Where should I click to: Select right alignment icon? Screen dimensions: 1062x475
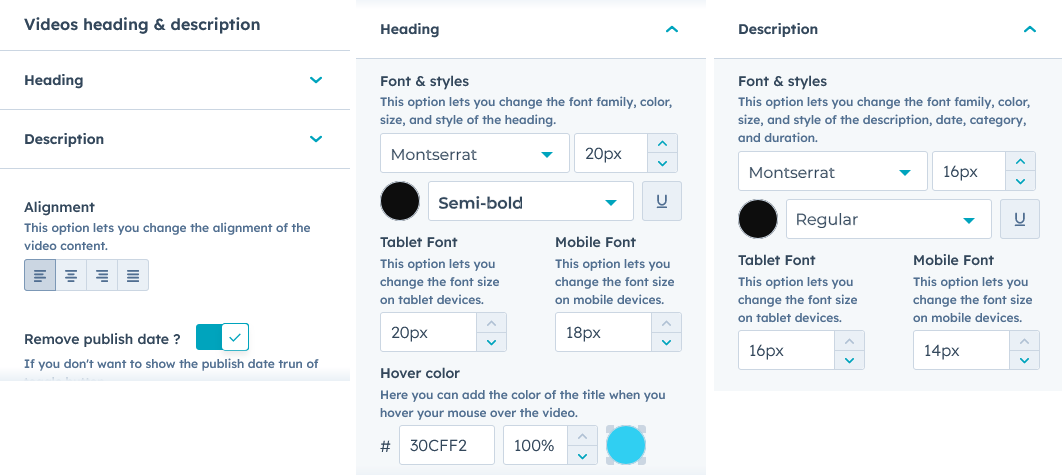point(102,275)
